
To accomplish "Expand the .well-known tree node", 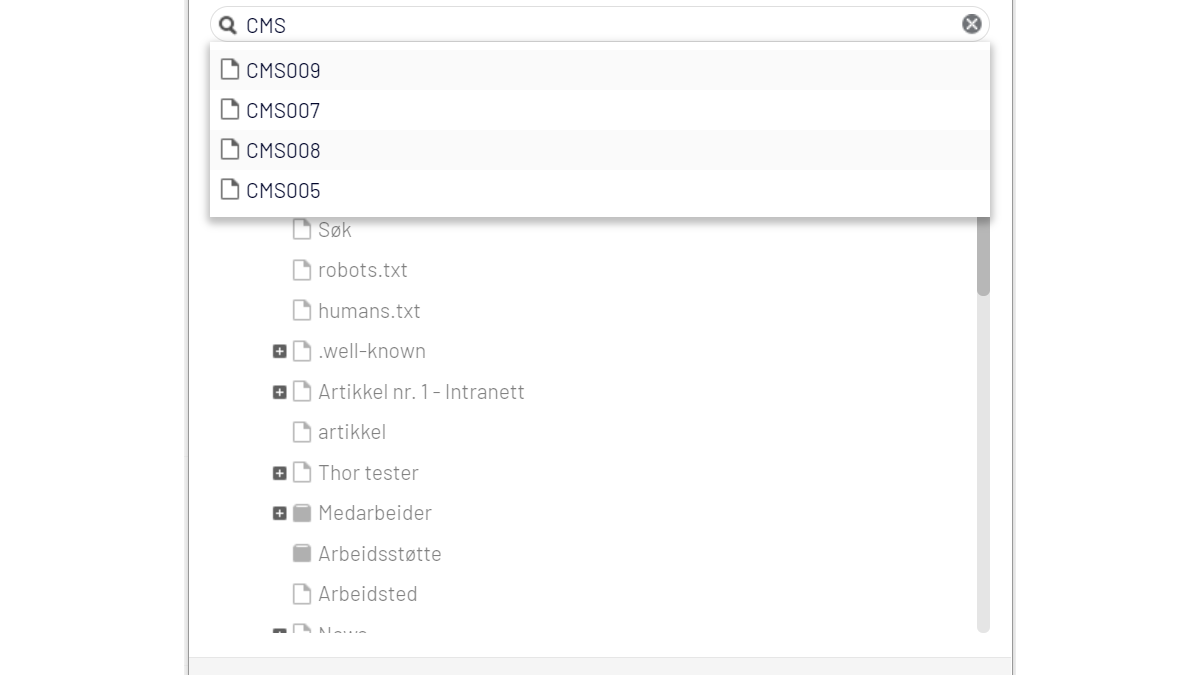I will tap(280, 352).
